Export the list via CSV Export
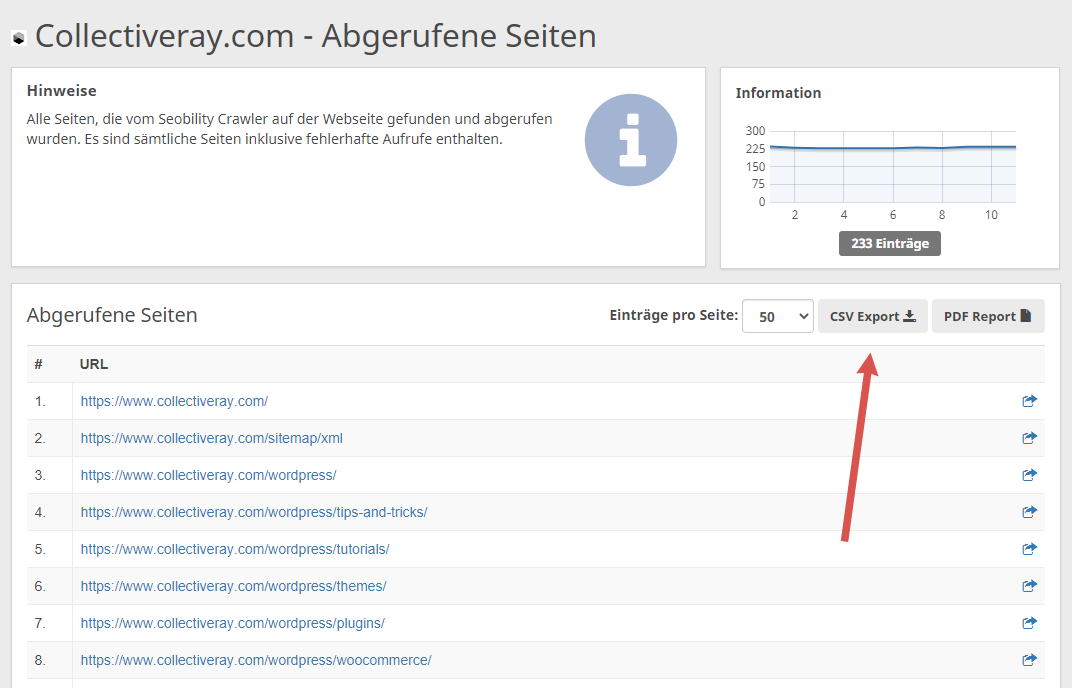The width and height of the screenshot is (1072, 688). (x=872, y=316)
